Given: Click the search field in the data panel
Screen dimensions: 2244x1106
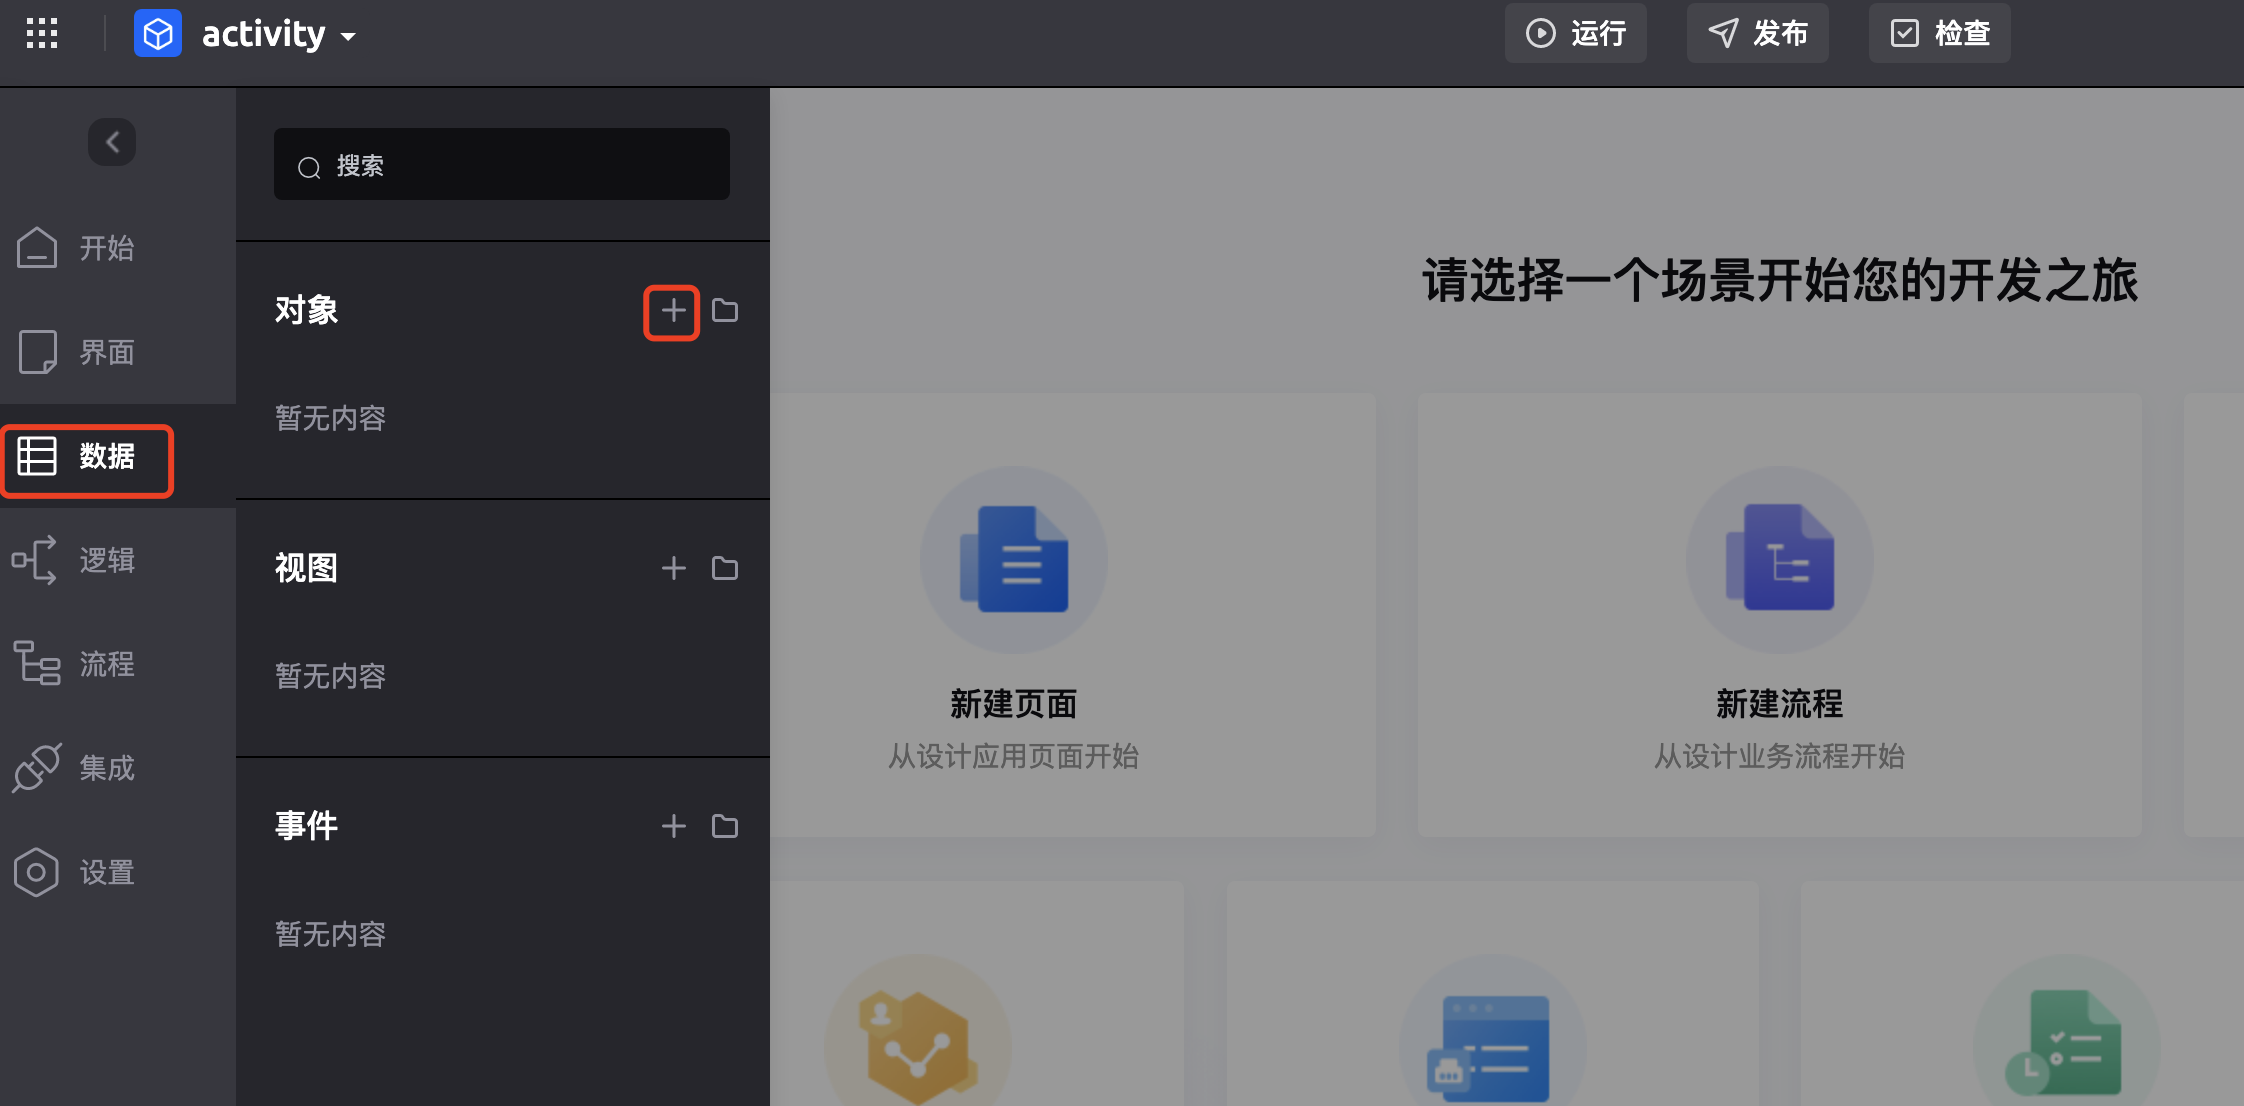Looking at the screenshot, I should point(502,165).
